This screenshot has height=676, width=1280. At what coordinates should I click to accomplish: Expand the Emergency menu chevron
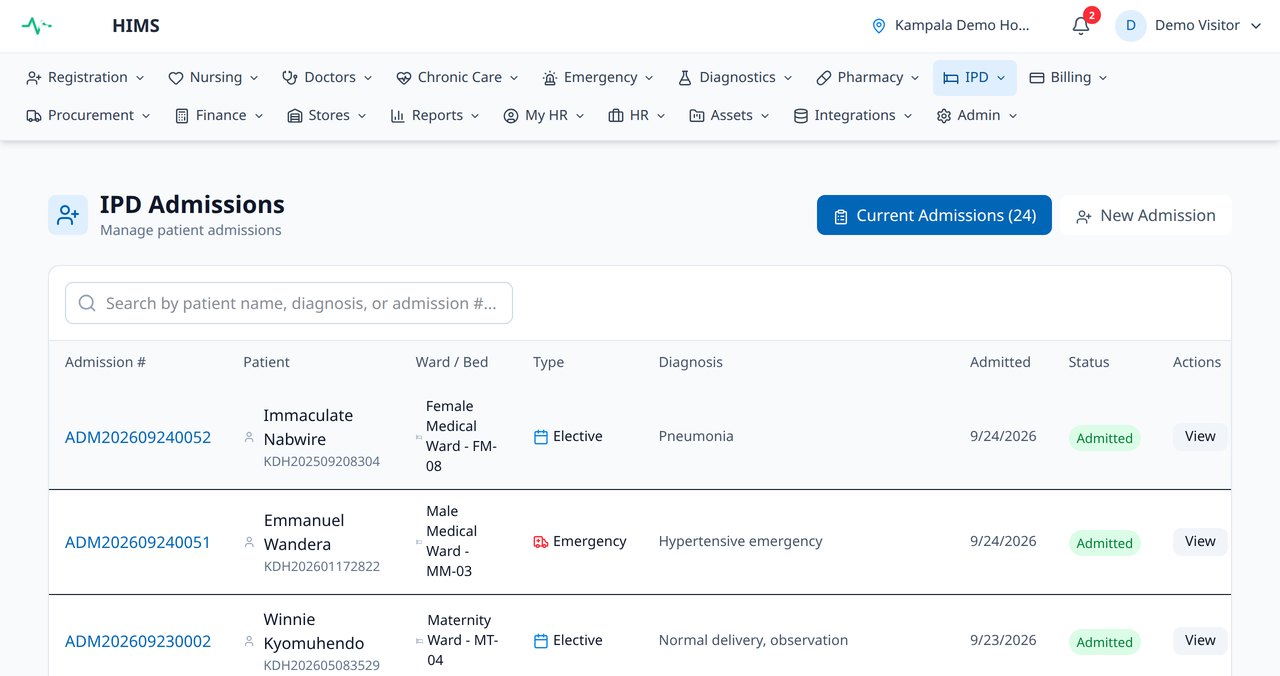(x=649, y=78)
